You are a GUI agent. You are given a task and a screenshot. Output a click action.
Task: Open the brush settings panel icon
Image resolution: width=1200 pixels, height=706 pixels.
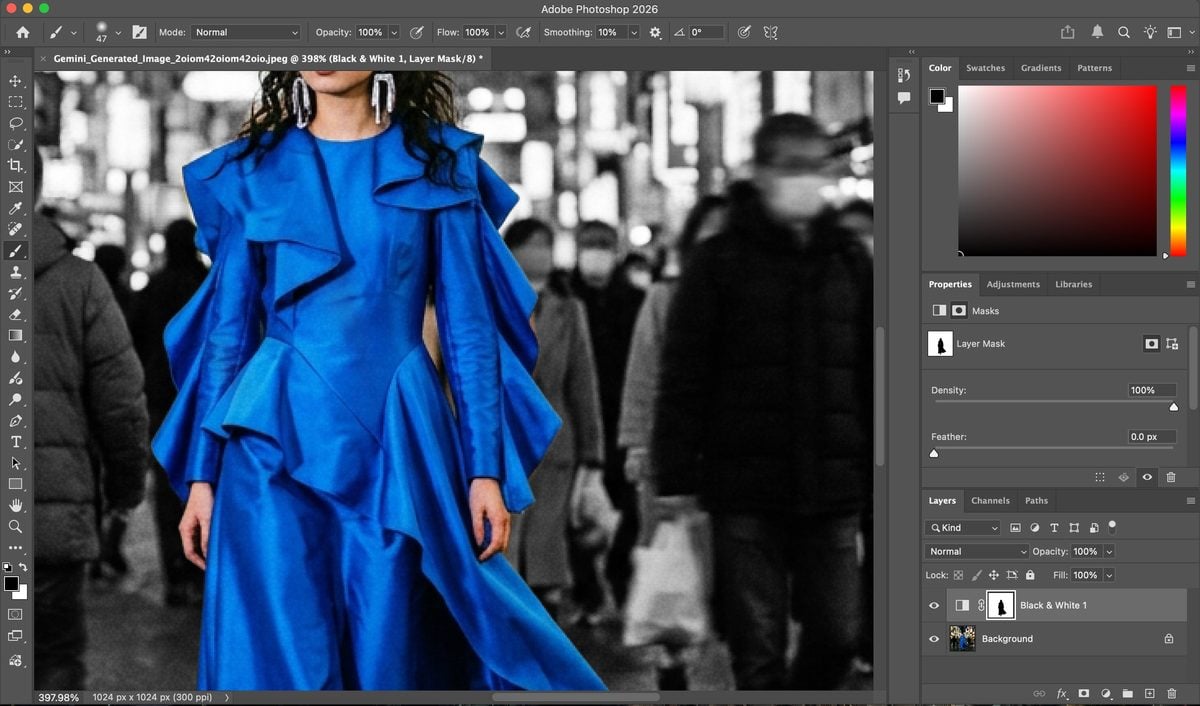[139, 32]
